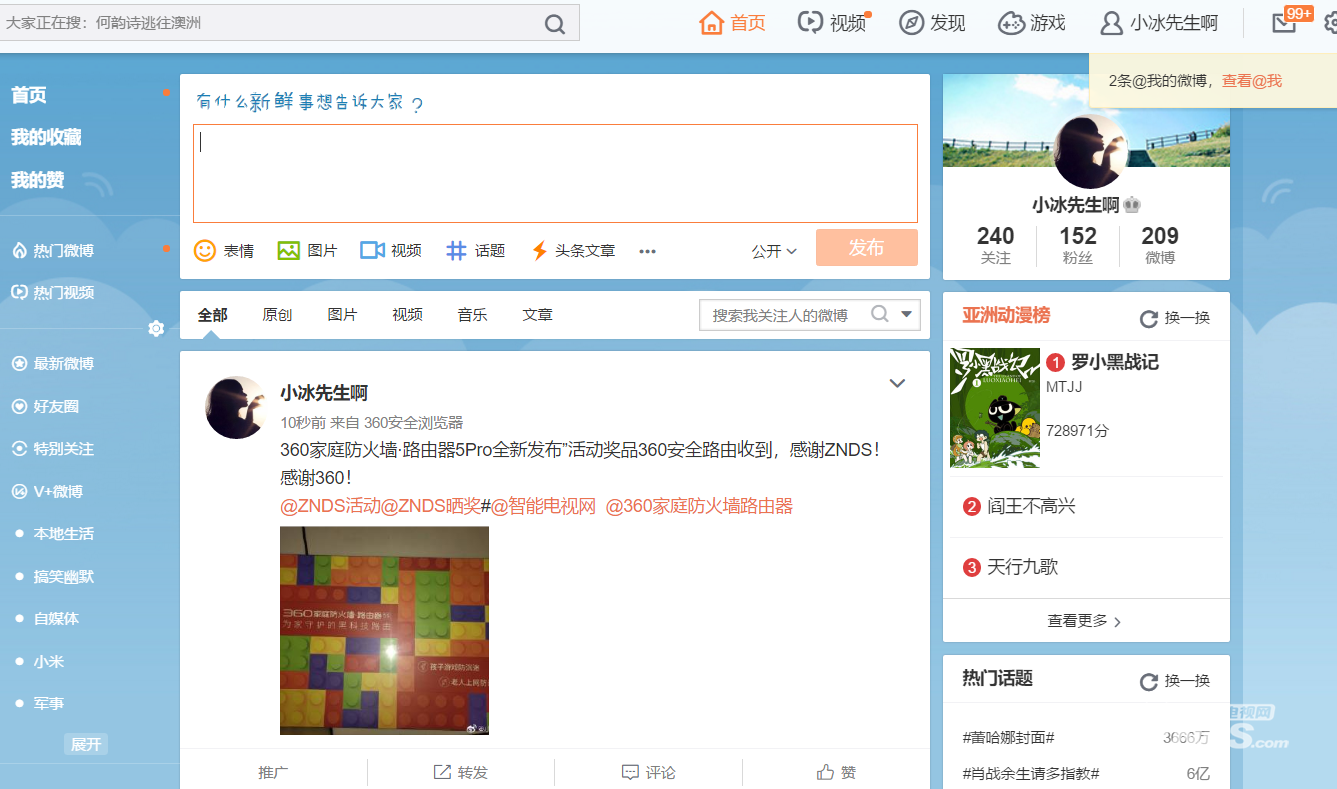The width and height of the screenshot is (1337, 789).
Task: Open the @360家庭防火墙路由器 mention link
Action: click(x=699, y=506)
